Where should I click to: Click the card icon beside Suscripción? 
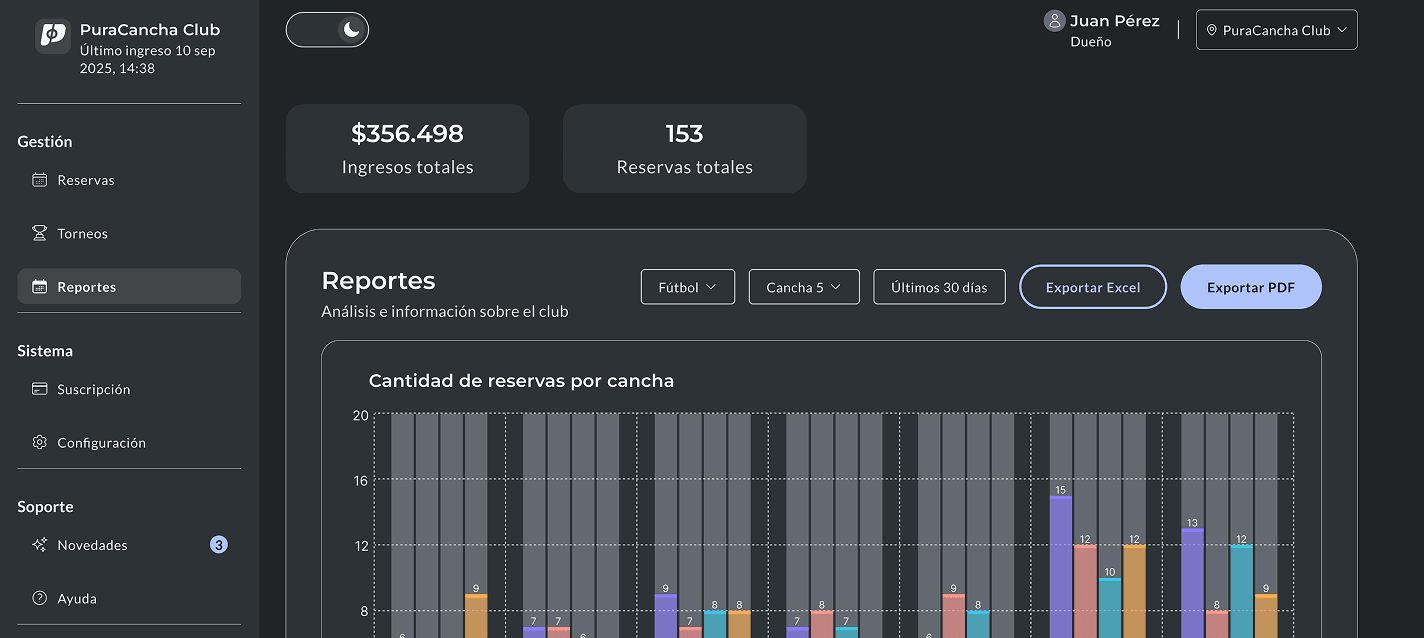click(40, 389)
